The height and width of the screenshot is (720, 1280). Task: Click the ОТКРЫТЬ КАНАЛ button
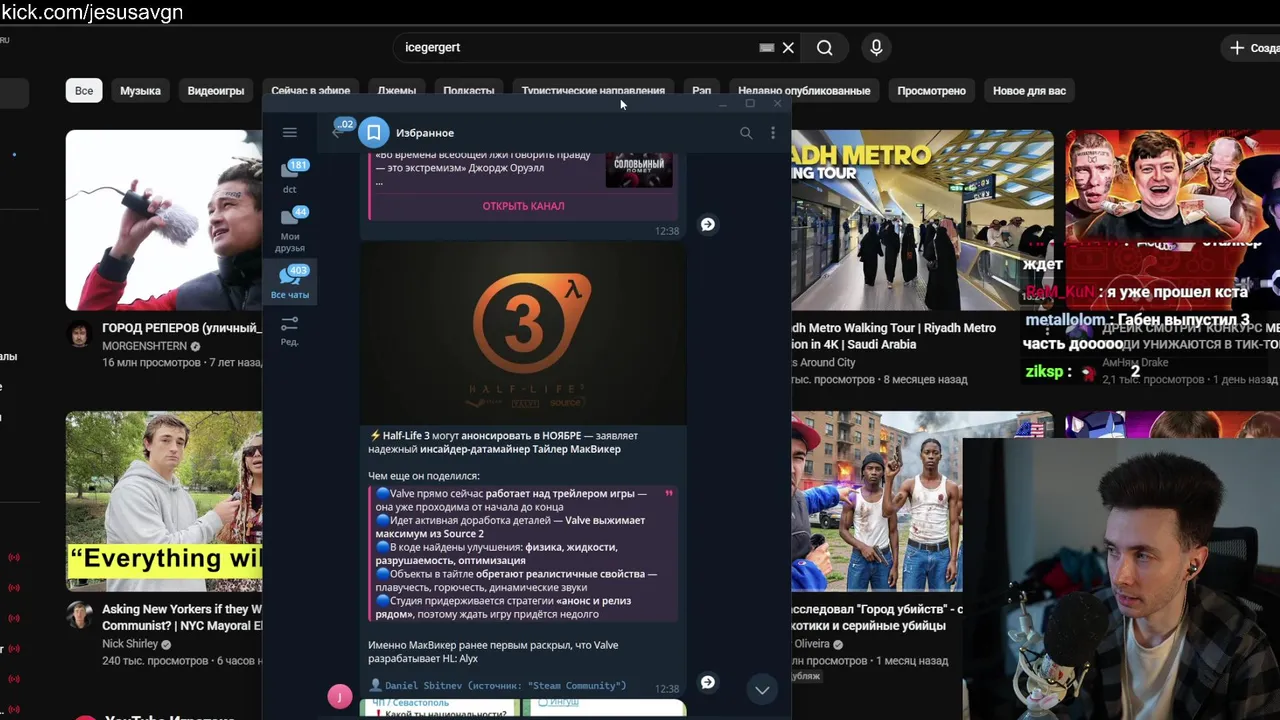tap(523, 206)
